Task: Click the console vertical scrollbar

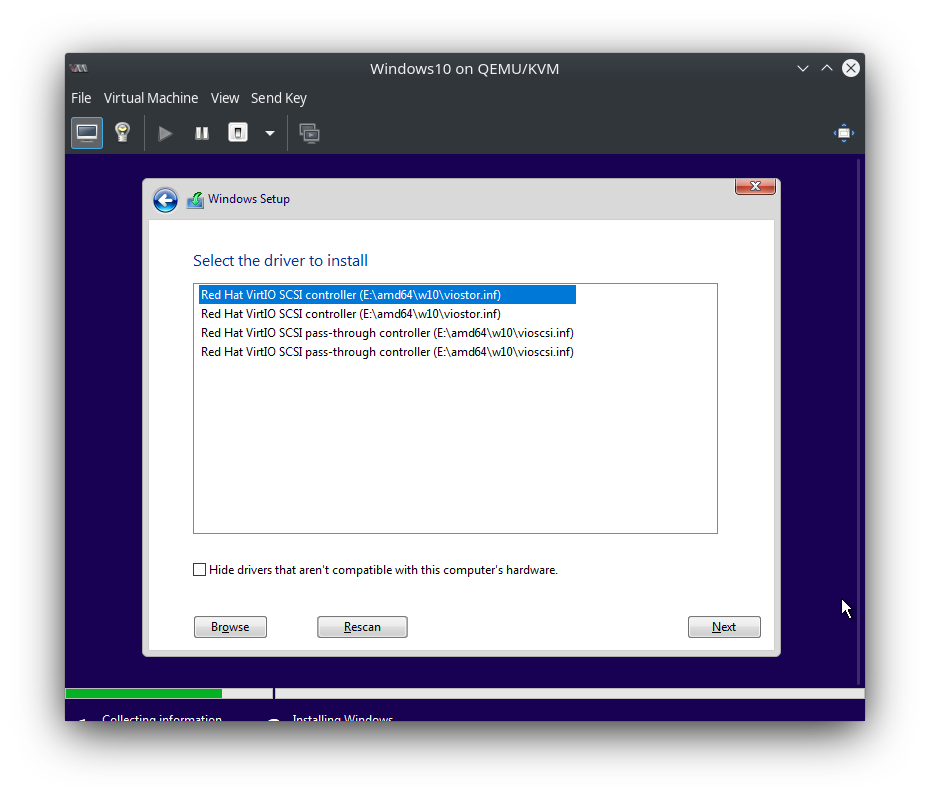Action: pos(858,421)
